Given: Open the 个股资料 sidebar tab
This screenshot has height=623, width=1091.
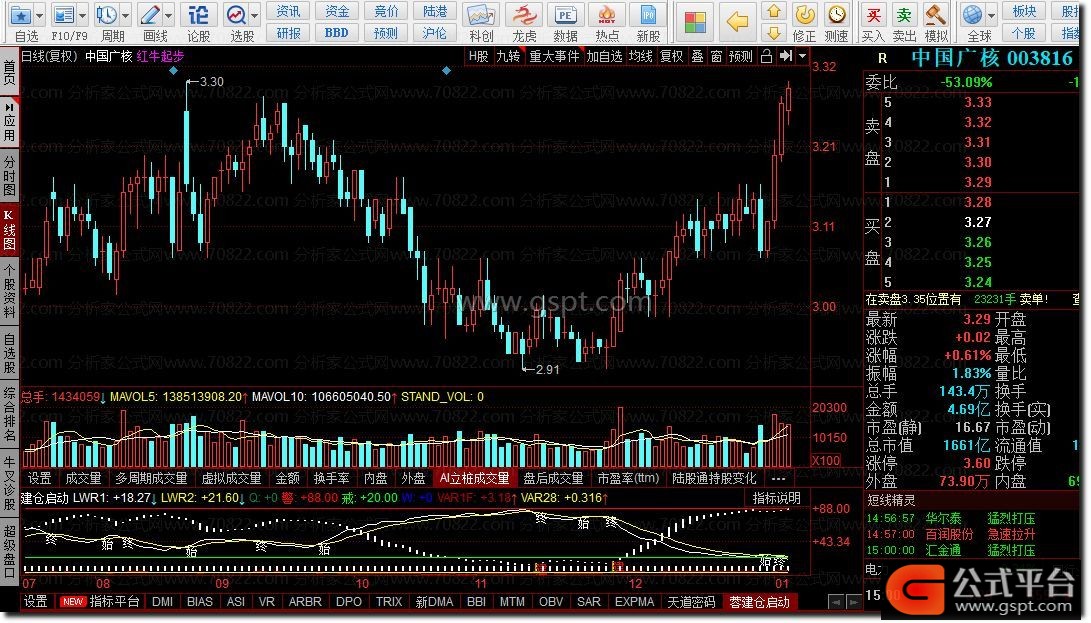Looking at the screenshot, I should (x=9, y=290).
